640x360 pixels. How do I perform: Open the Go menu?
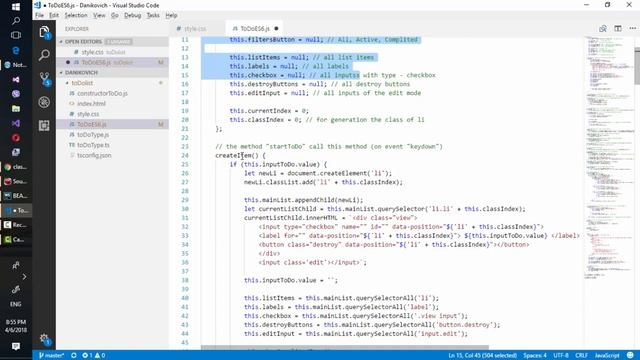tap(115, 16)
